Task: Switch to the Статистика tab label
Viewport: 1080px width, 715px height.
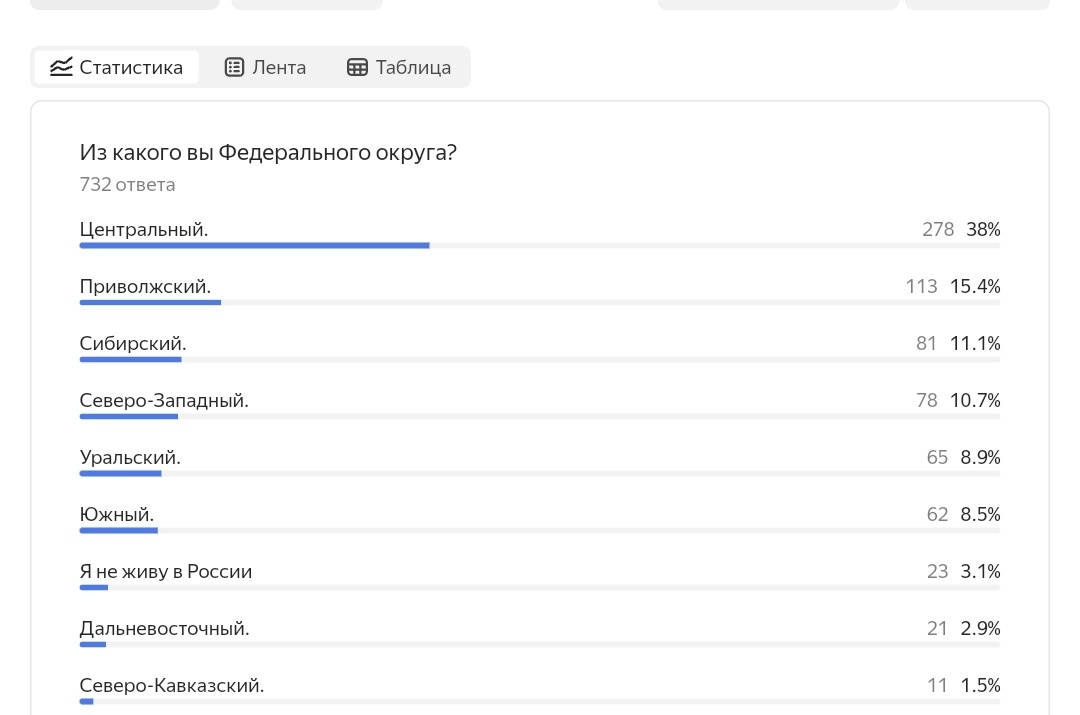Action: click(131, 68)
